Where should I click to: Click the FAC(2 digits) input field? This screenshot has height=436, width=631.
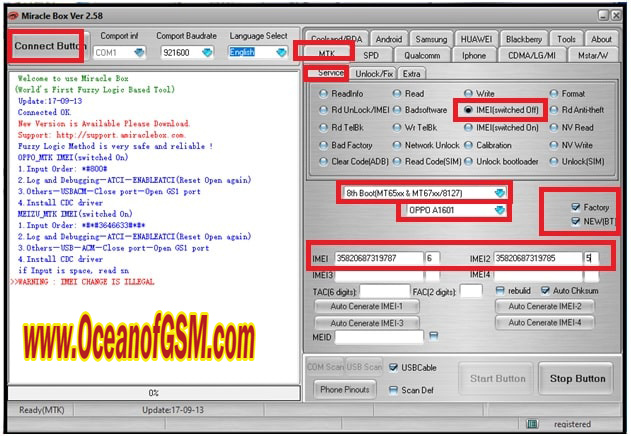pyautogui.click(x=470, y=291)
